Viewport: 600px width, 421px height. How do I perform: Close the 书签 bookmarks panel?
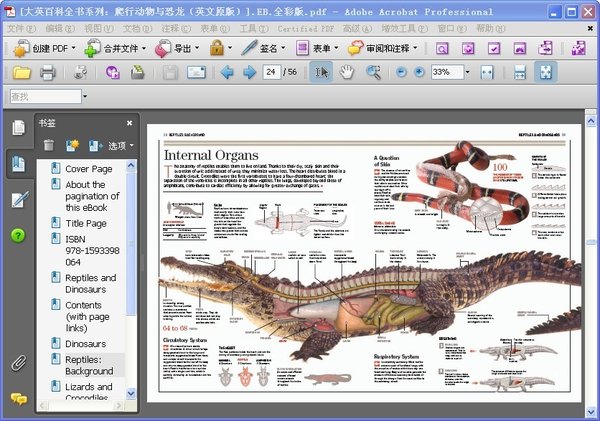click(x=129, y=123)
